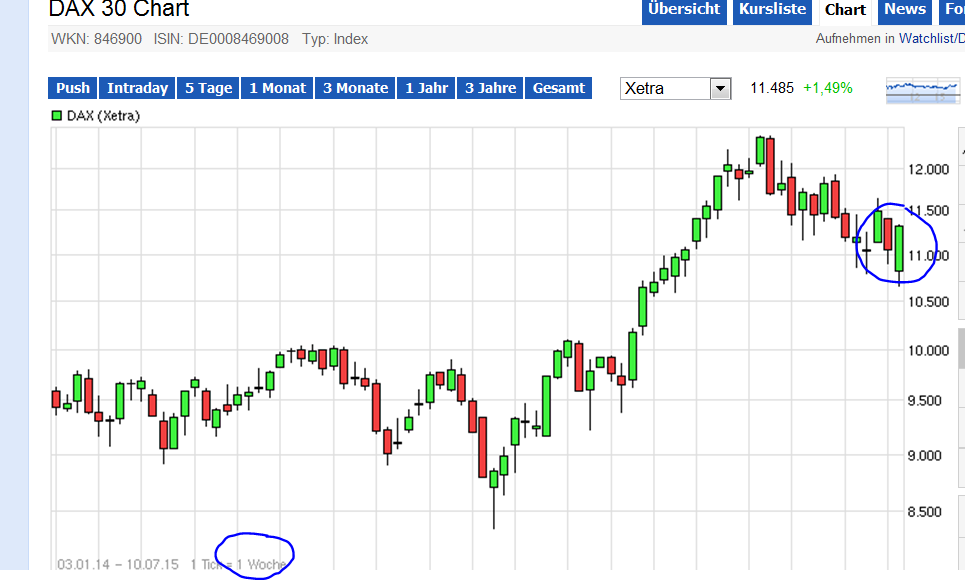Click the ISIN DE0008469008 text

tap(221, 39)
